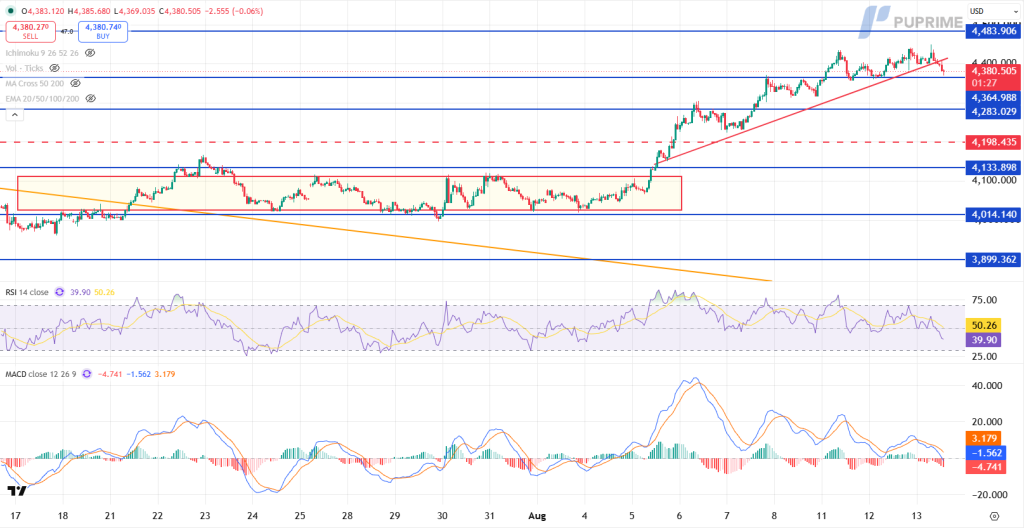Image resolution: width=1024 pixels, height=528 pixels.
Task: Toggle visibility of MA Cross 50 200
Action: [76, 83]
